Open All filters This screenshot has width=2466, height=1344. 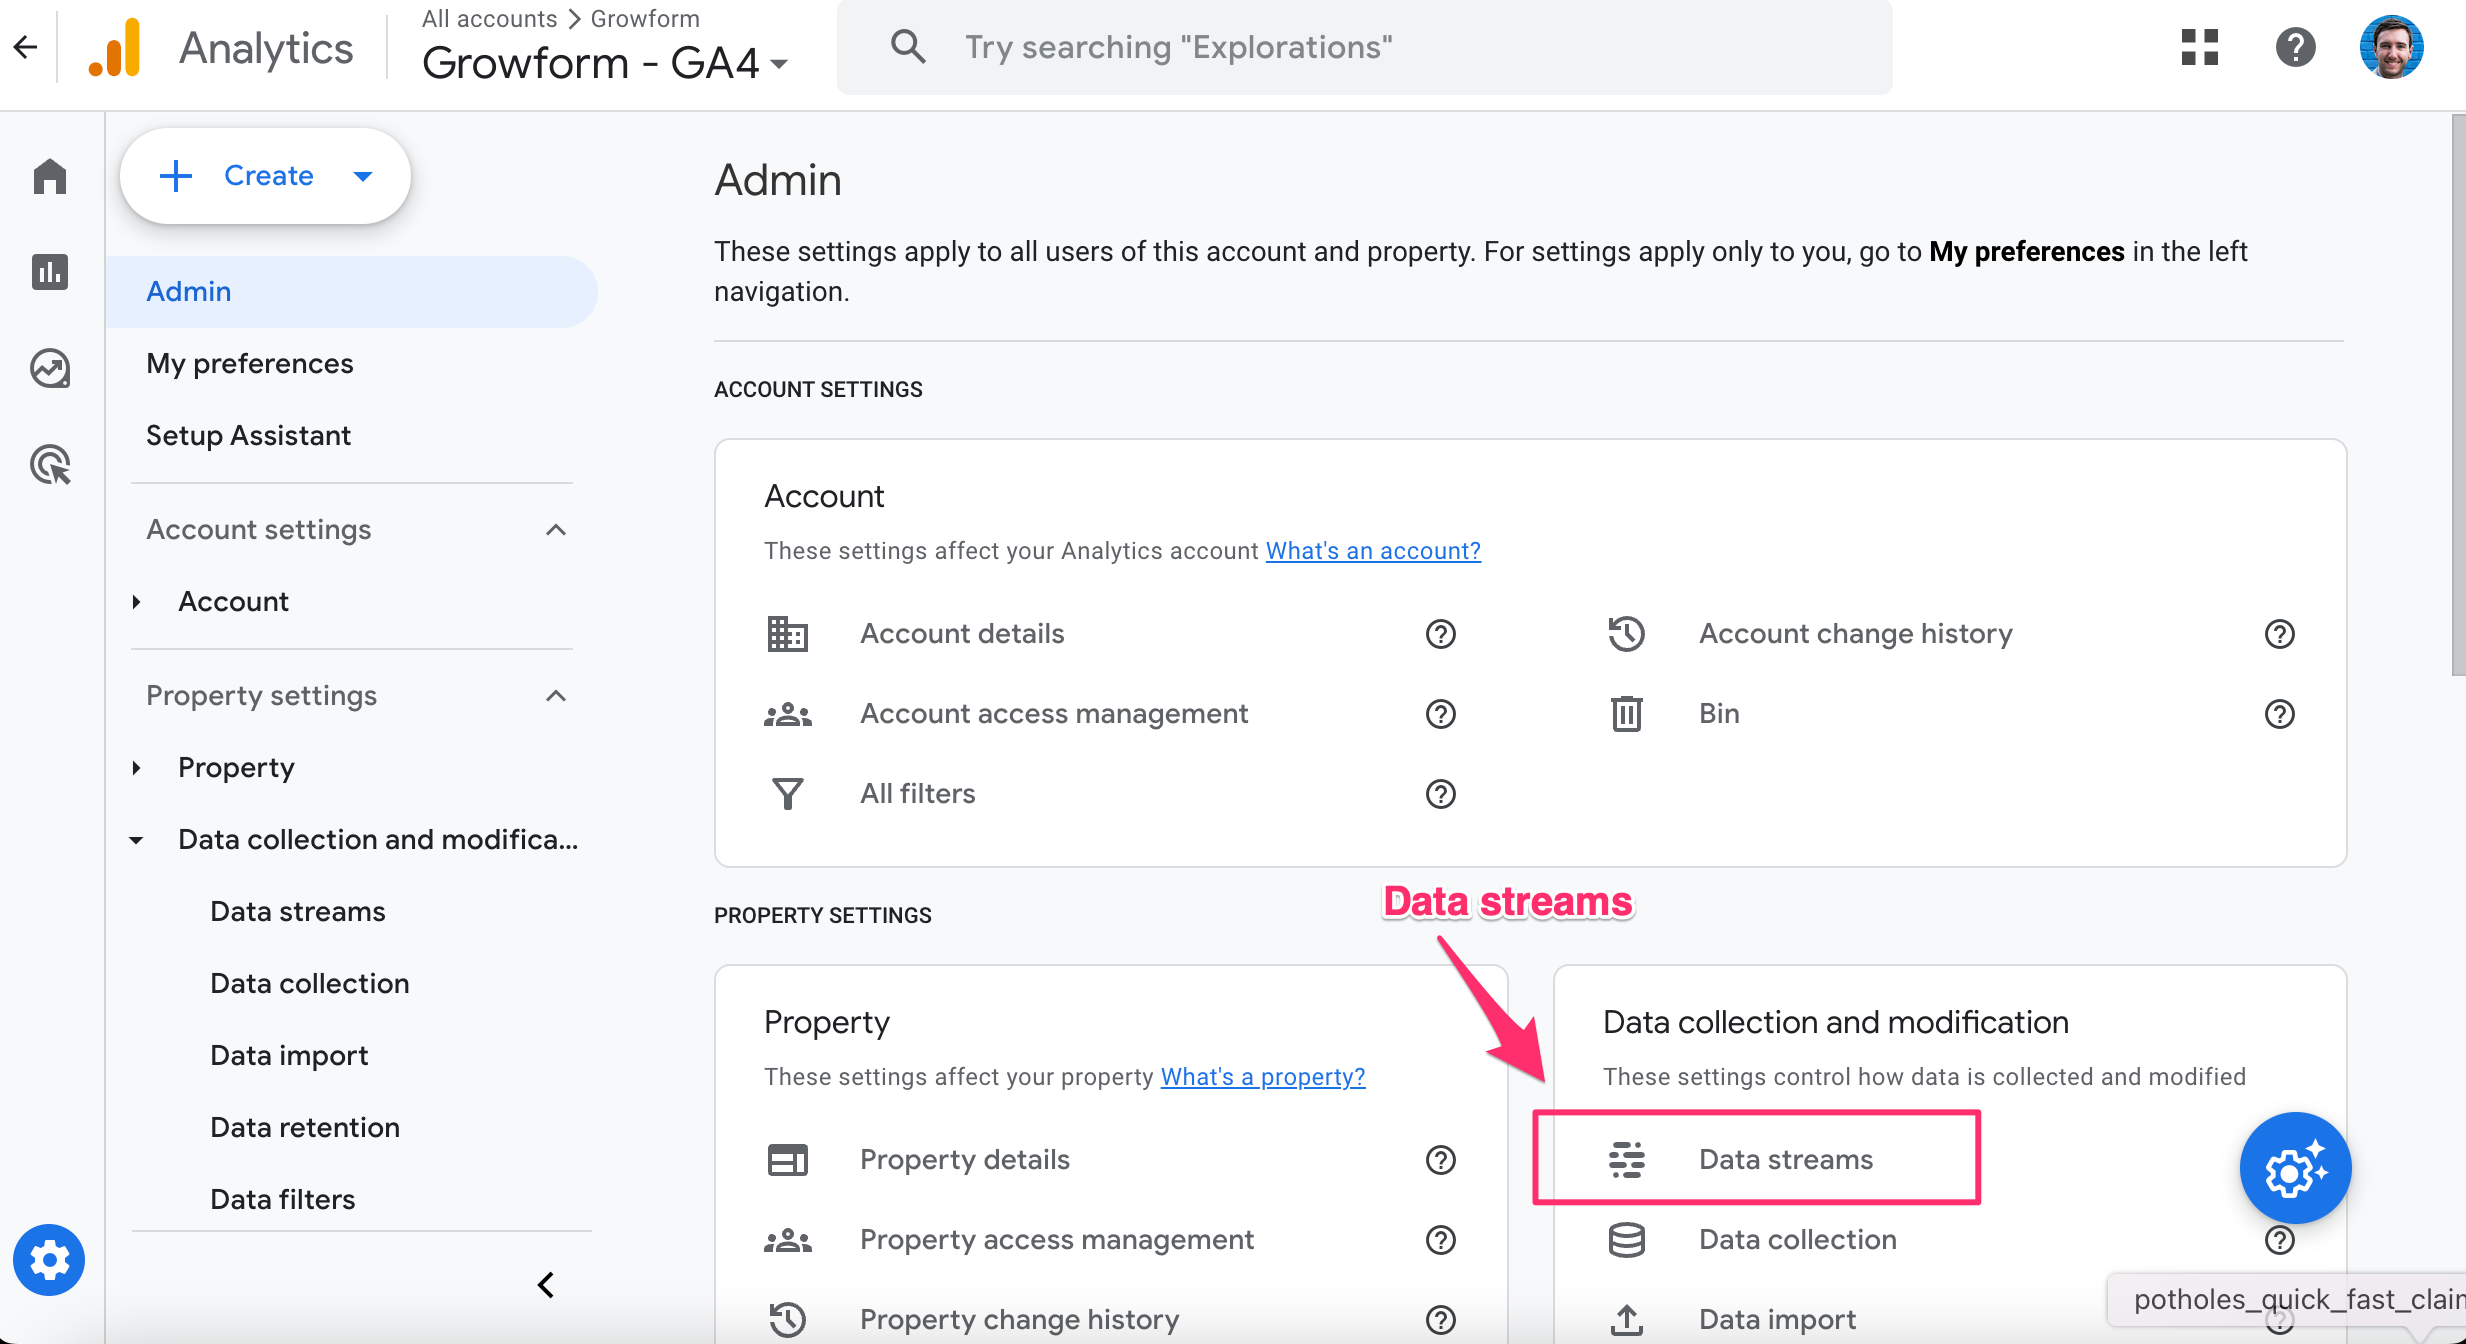(917, 794)
